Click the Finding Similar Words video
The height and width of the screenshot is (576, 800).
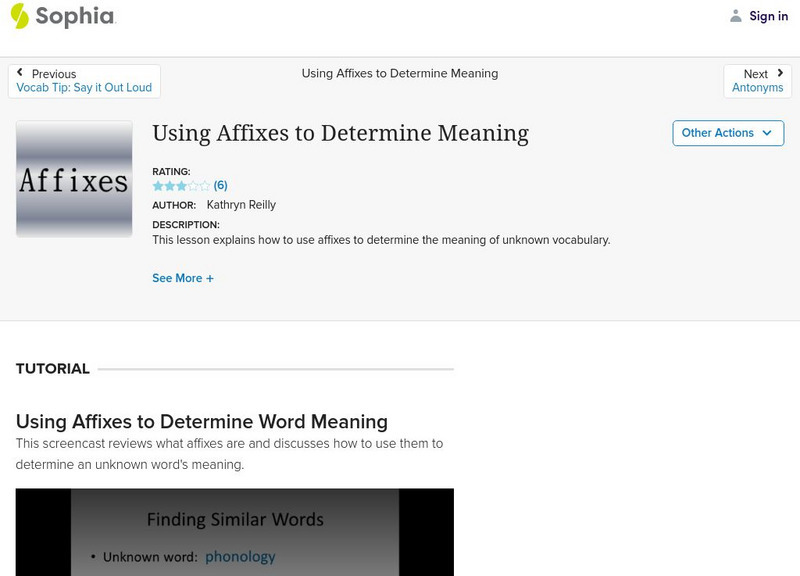[x=234, y=532]
